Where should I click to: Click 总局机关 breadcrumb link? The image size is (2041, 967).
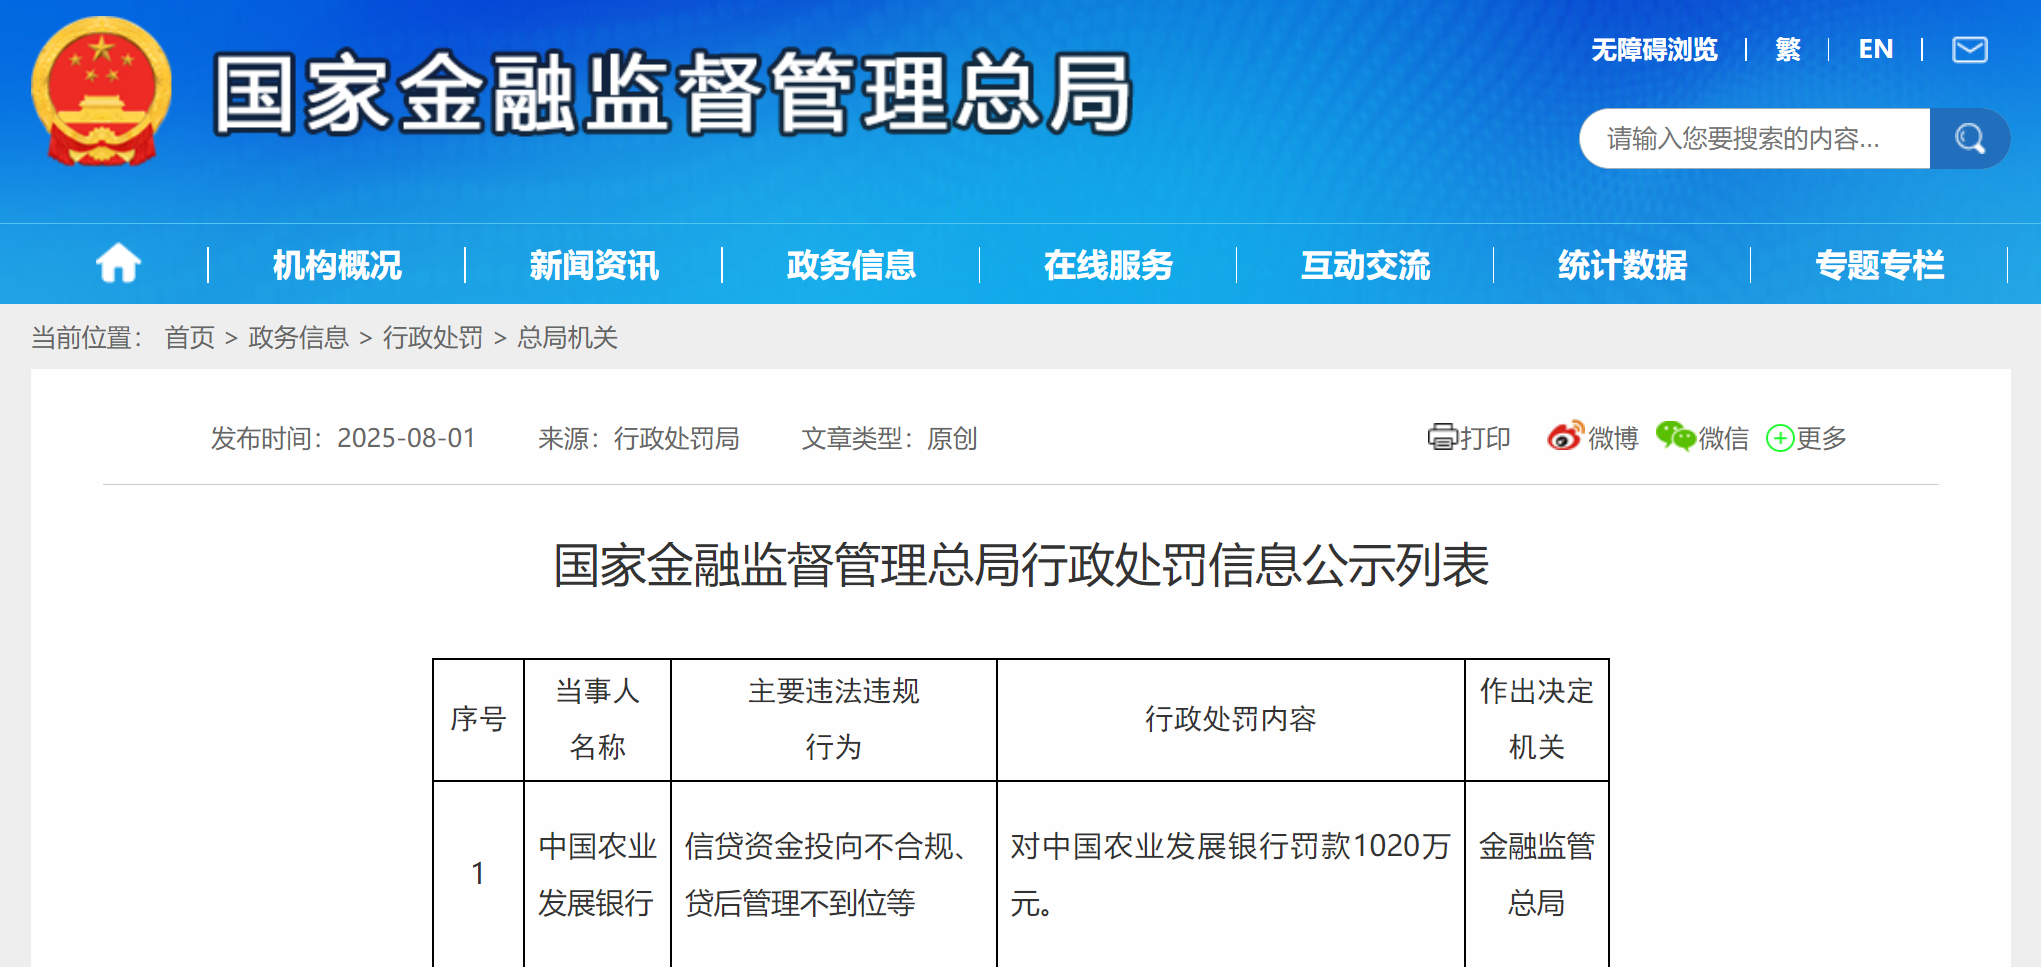567,337
